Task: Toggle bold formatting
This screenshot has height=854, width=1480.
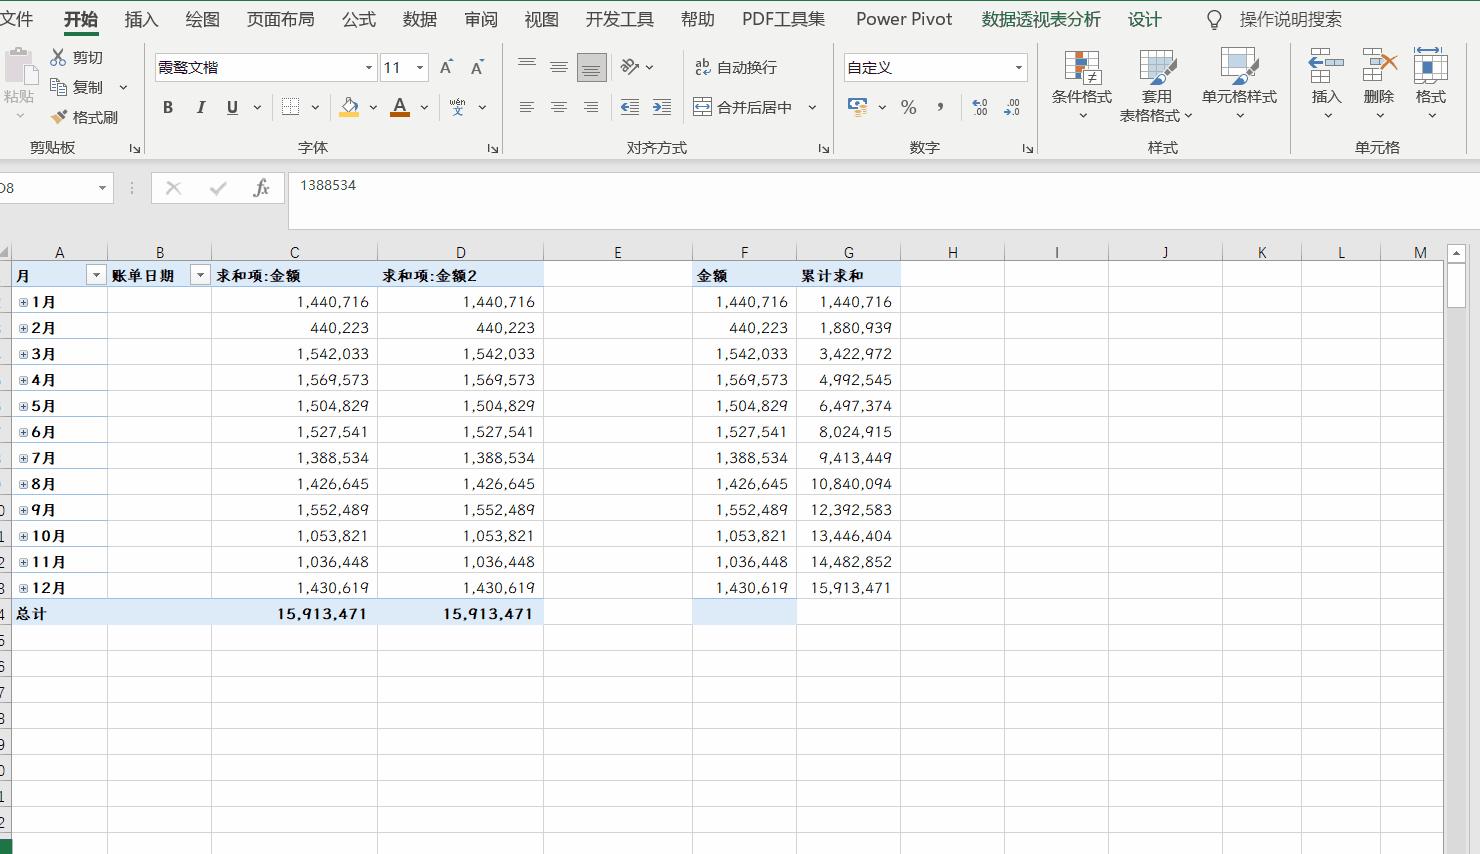Action: 168,107
